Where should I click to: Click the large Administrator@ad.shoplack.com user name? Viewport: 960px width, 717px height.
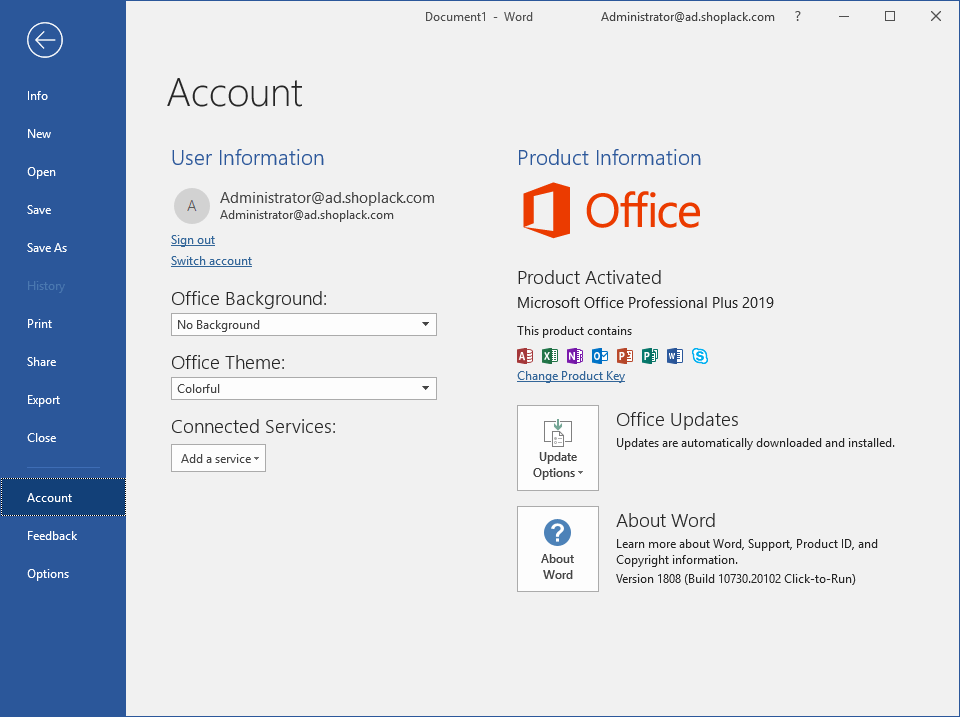point(327,198)
